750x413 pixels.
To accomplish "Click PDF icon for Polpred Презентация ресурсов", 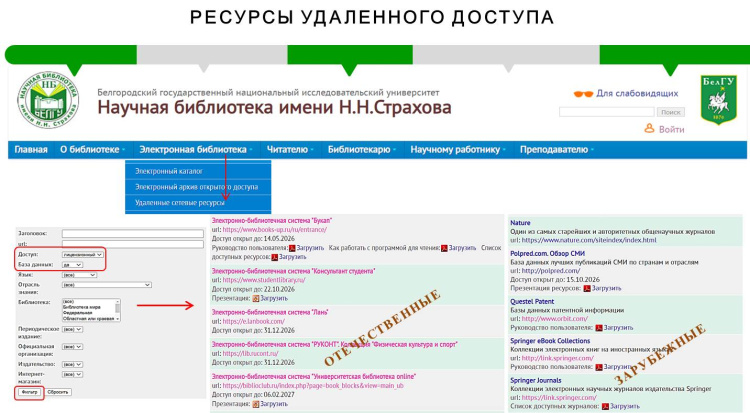I will point(587,289).
